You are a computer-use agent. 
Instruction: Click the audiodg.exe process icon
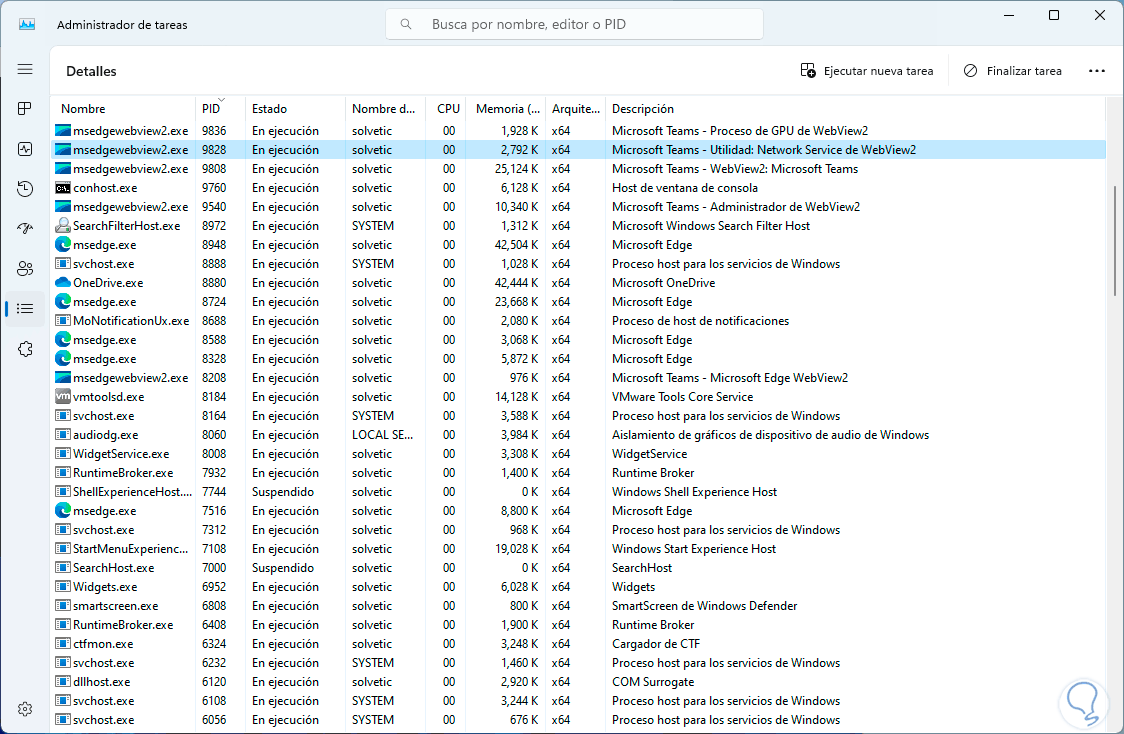(x=63, y=434)
